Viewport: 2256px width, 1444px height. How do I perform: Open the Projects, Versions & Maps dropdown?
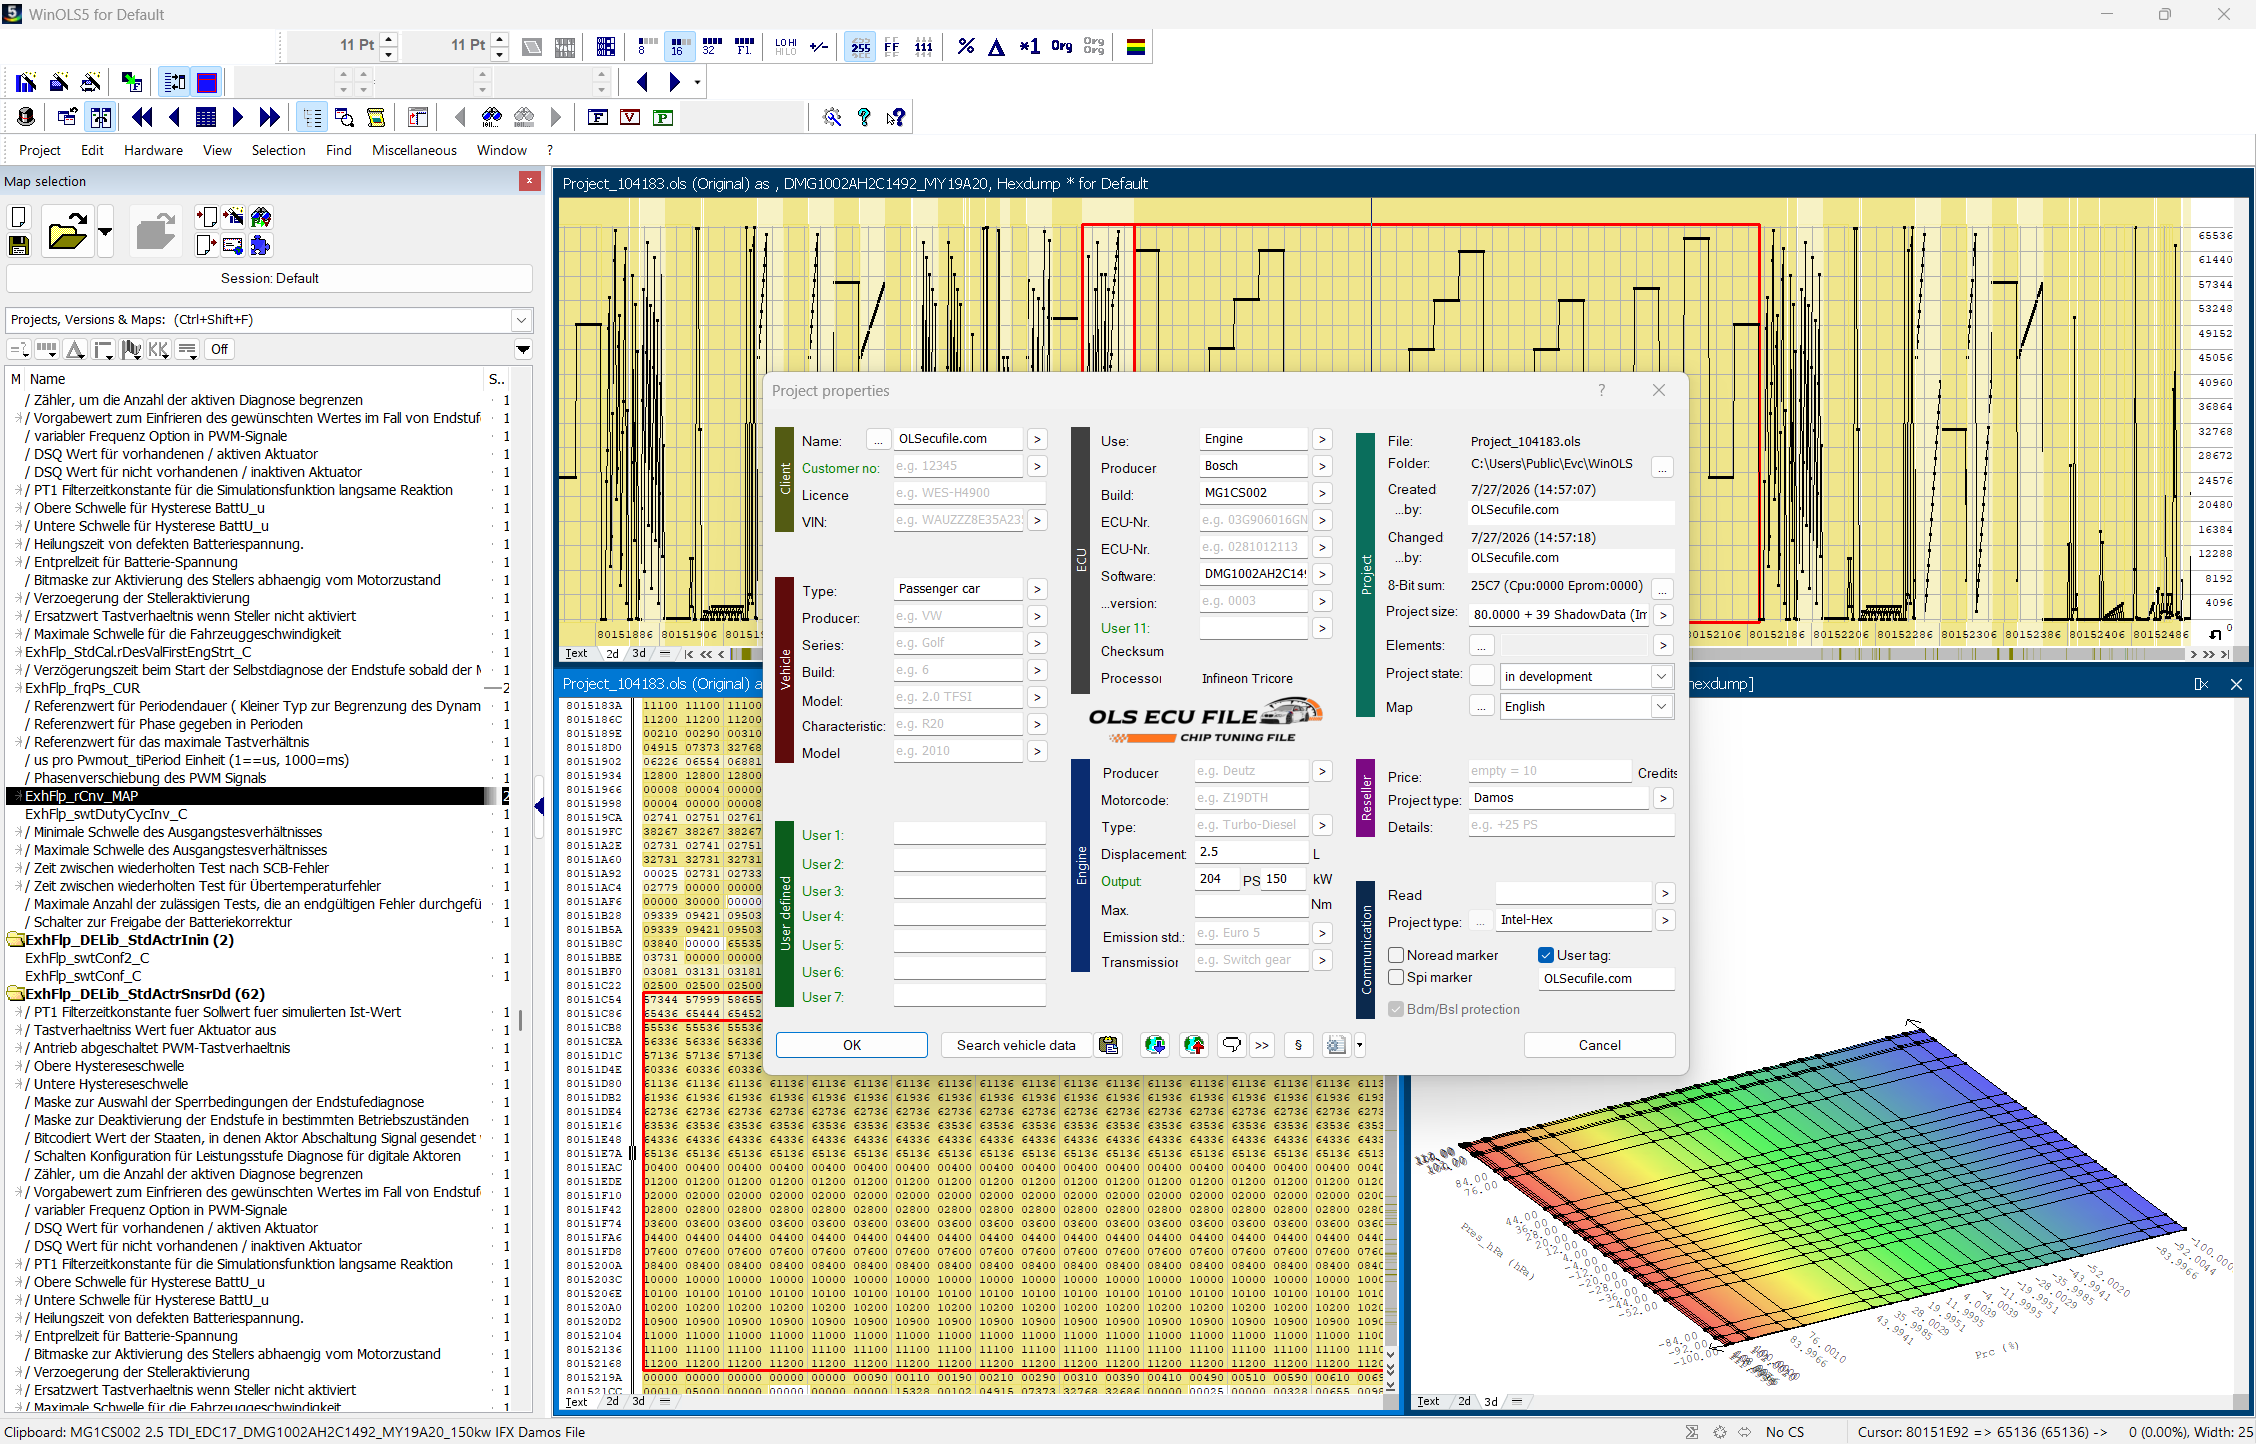pyautogui.click(x=521, y=320)
